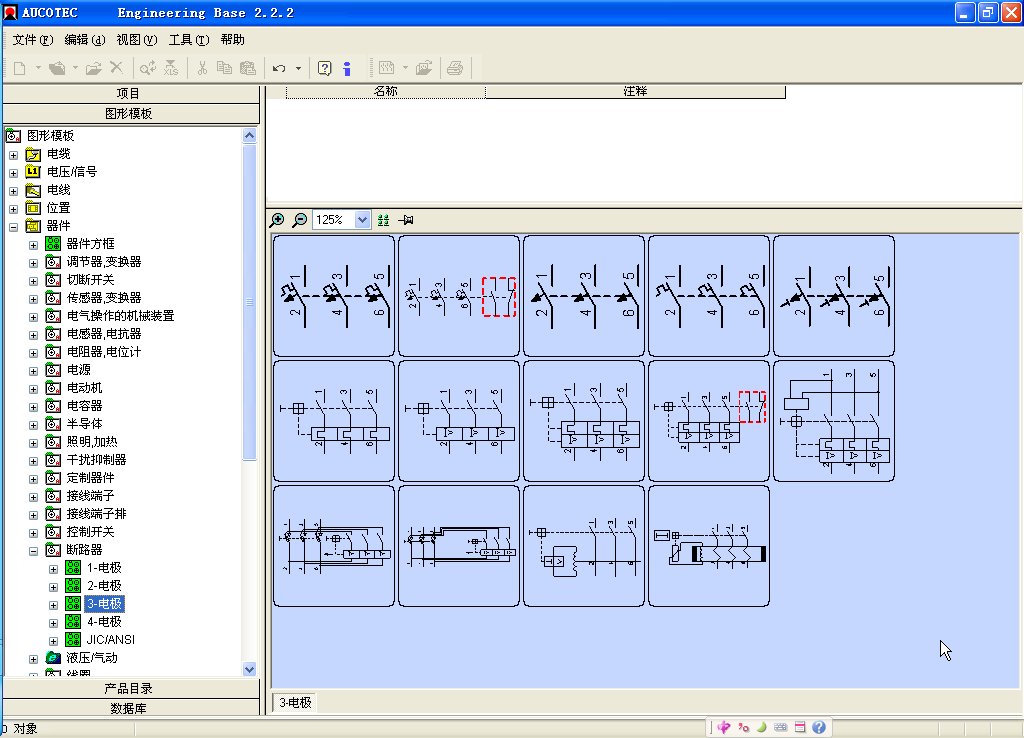The width and height of the screenshot is (1024, 738).
Task: Click the green arrange symbols icon
Action: (x=383, y=220)
